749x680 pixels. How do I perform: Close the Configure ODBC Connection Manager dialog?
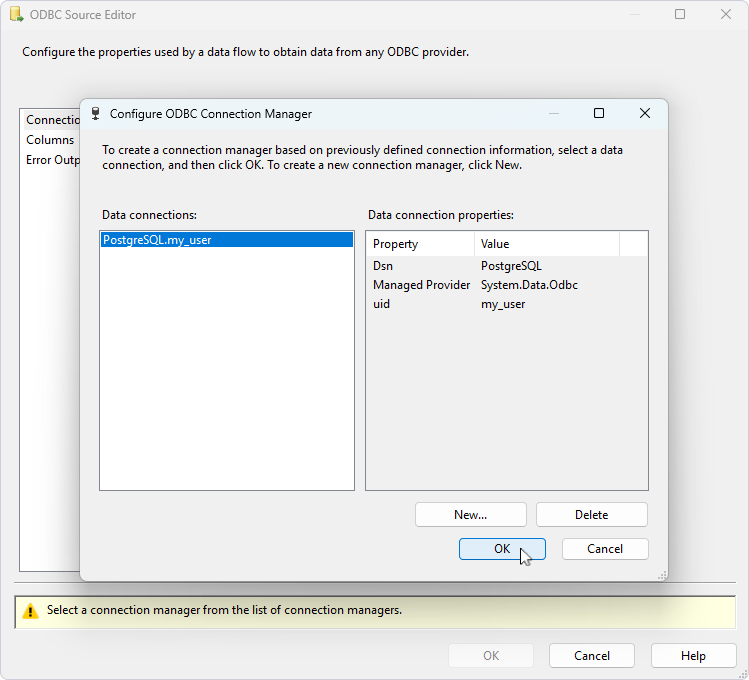[x=645, y=114]
